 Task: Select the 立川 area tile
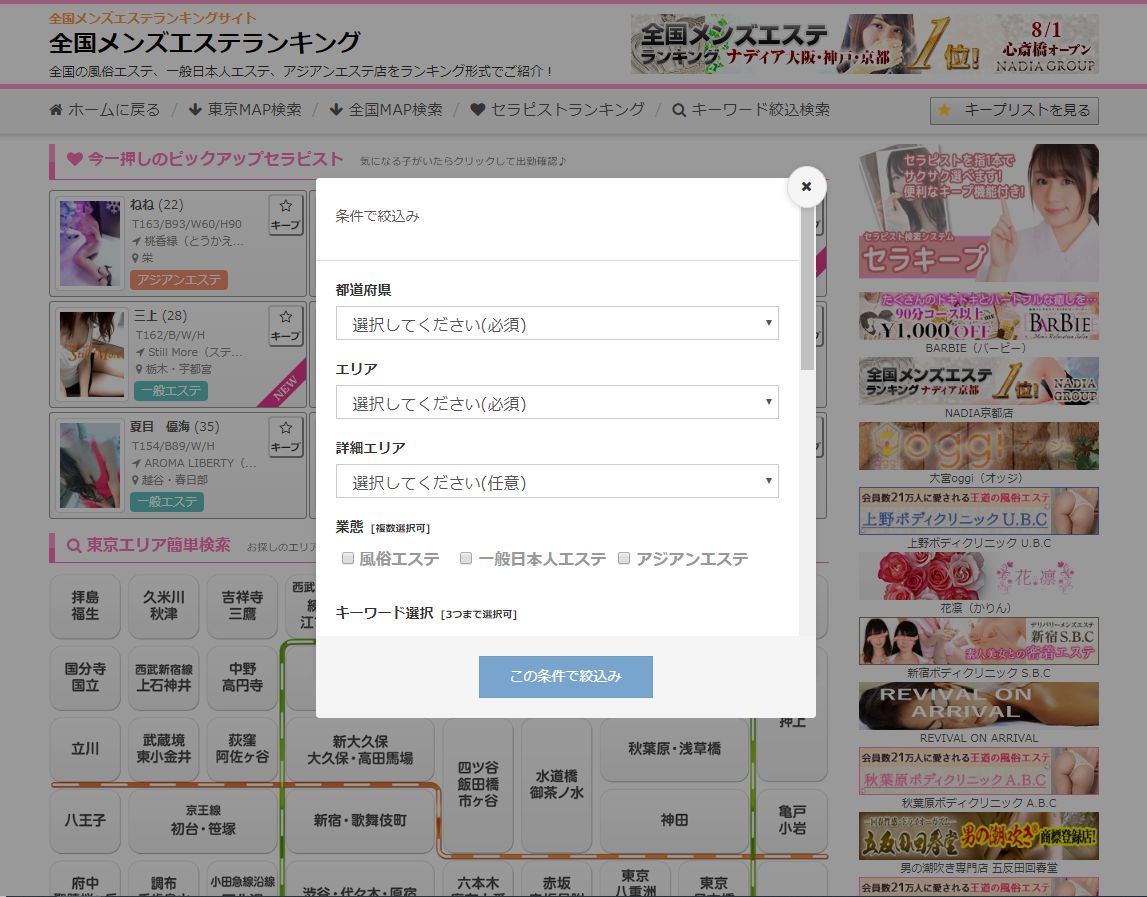pyautogui.click(x=85, y=748)
